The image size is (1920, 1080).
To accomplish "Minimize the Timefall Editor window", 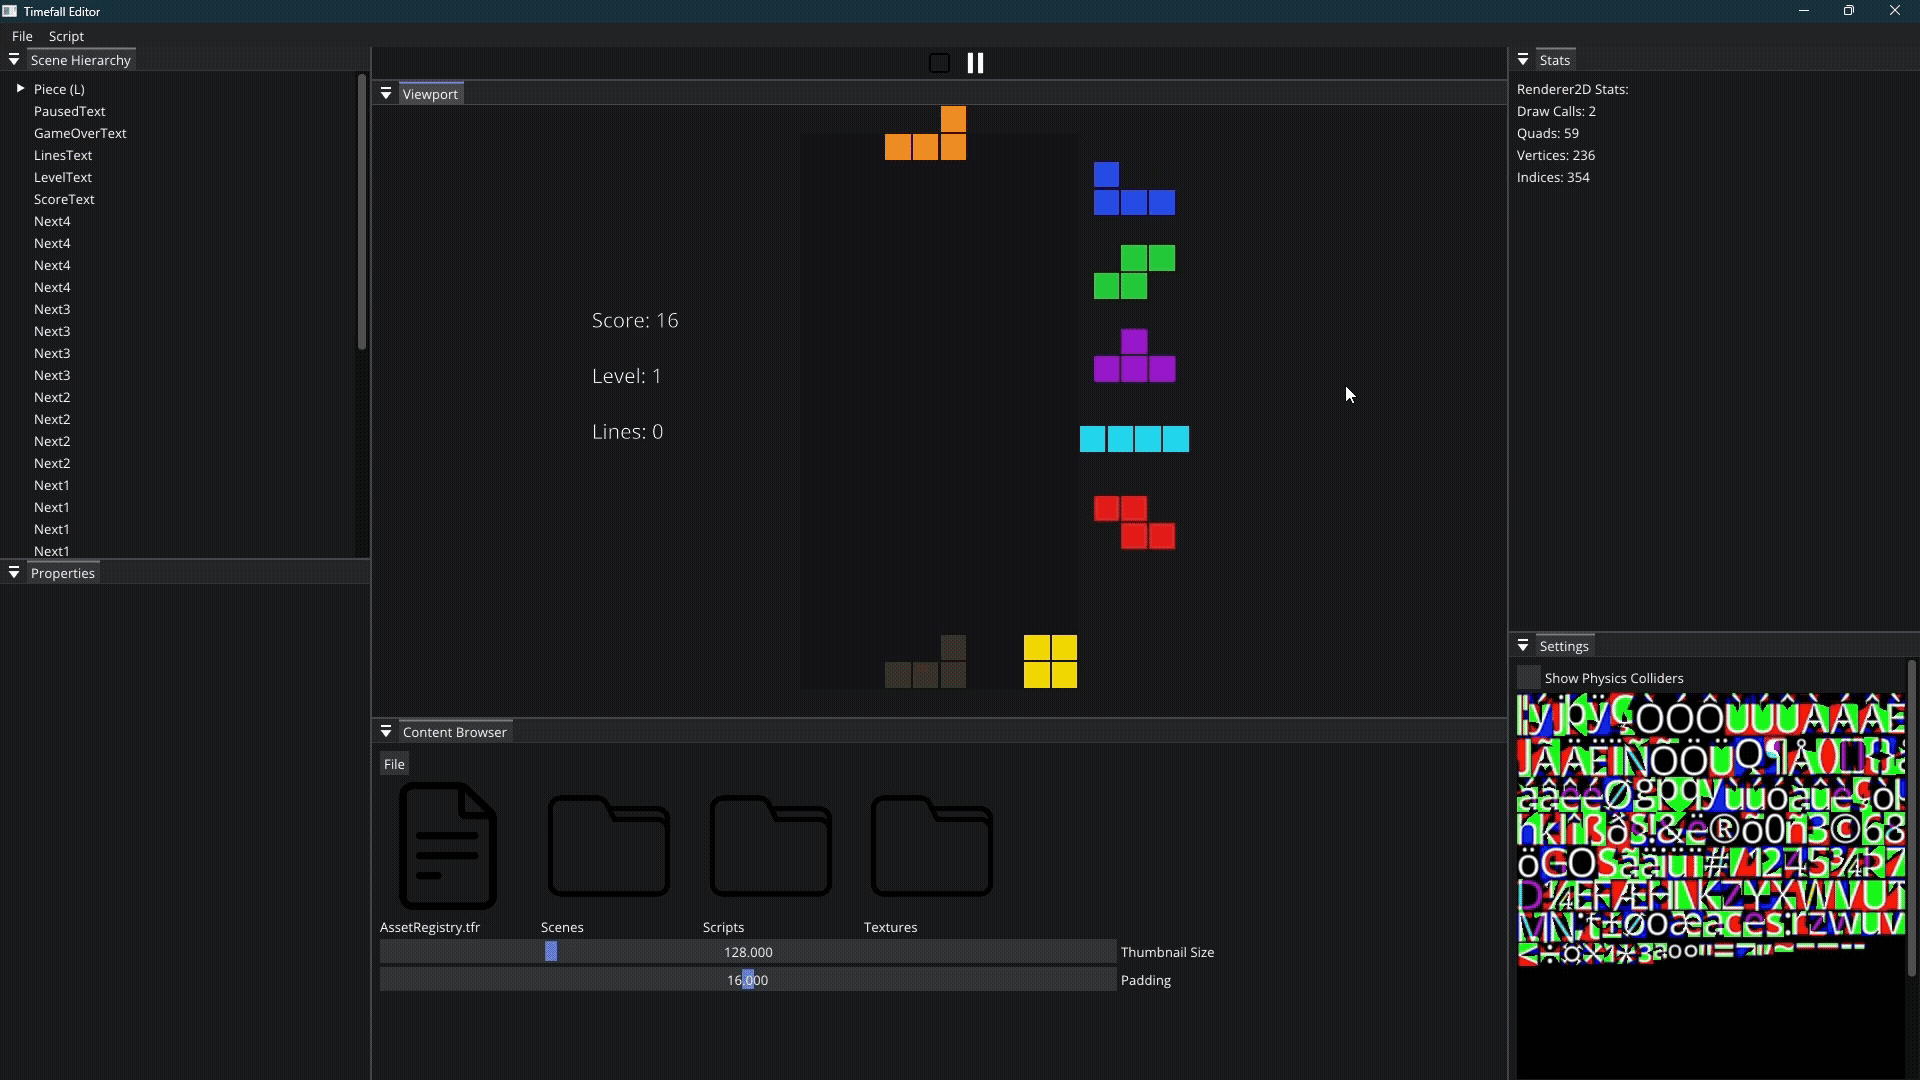I will point(1804,11).
